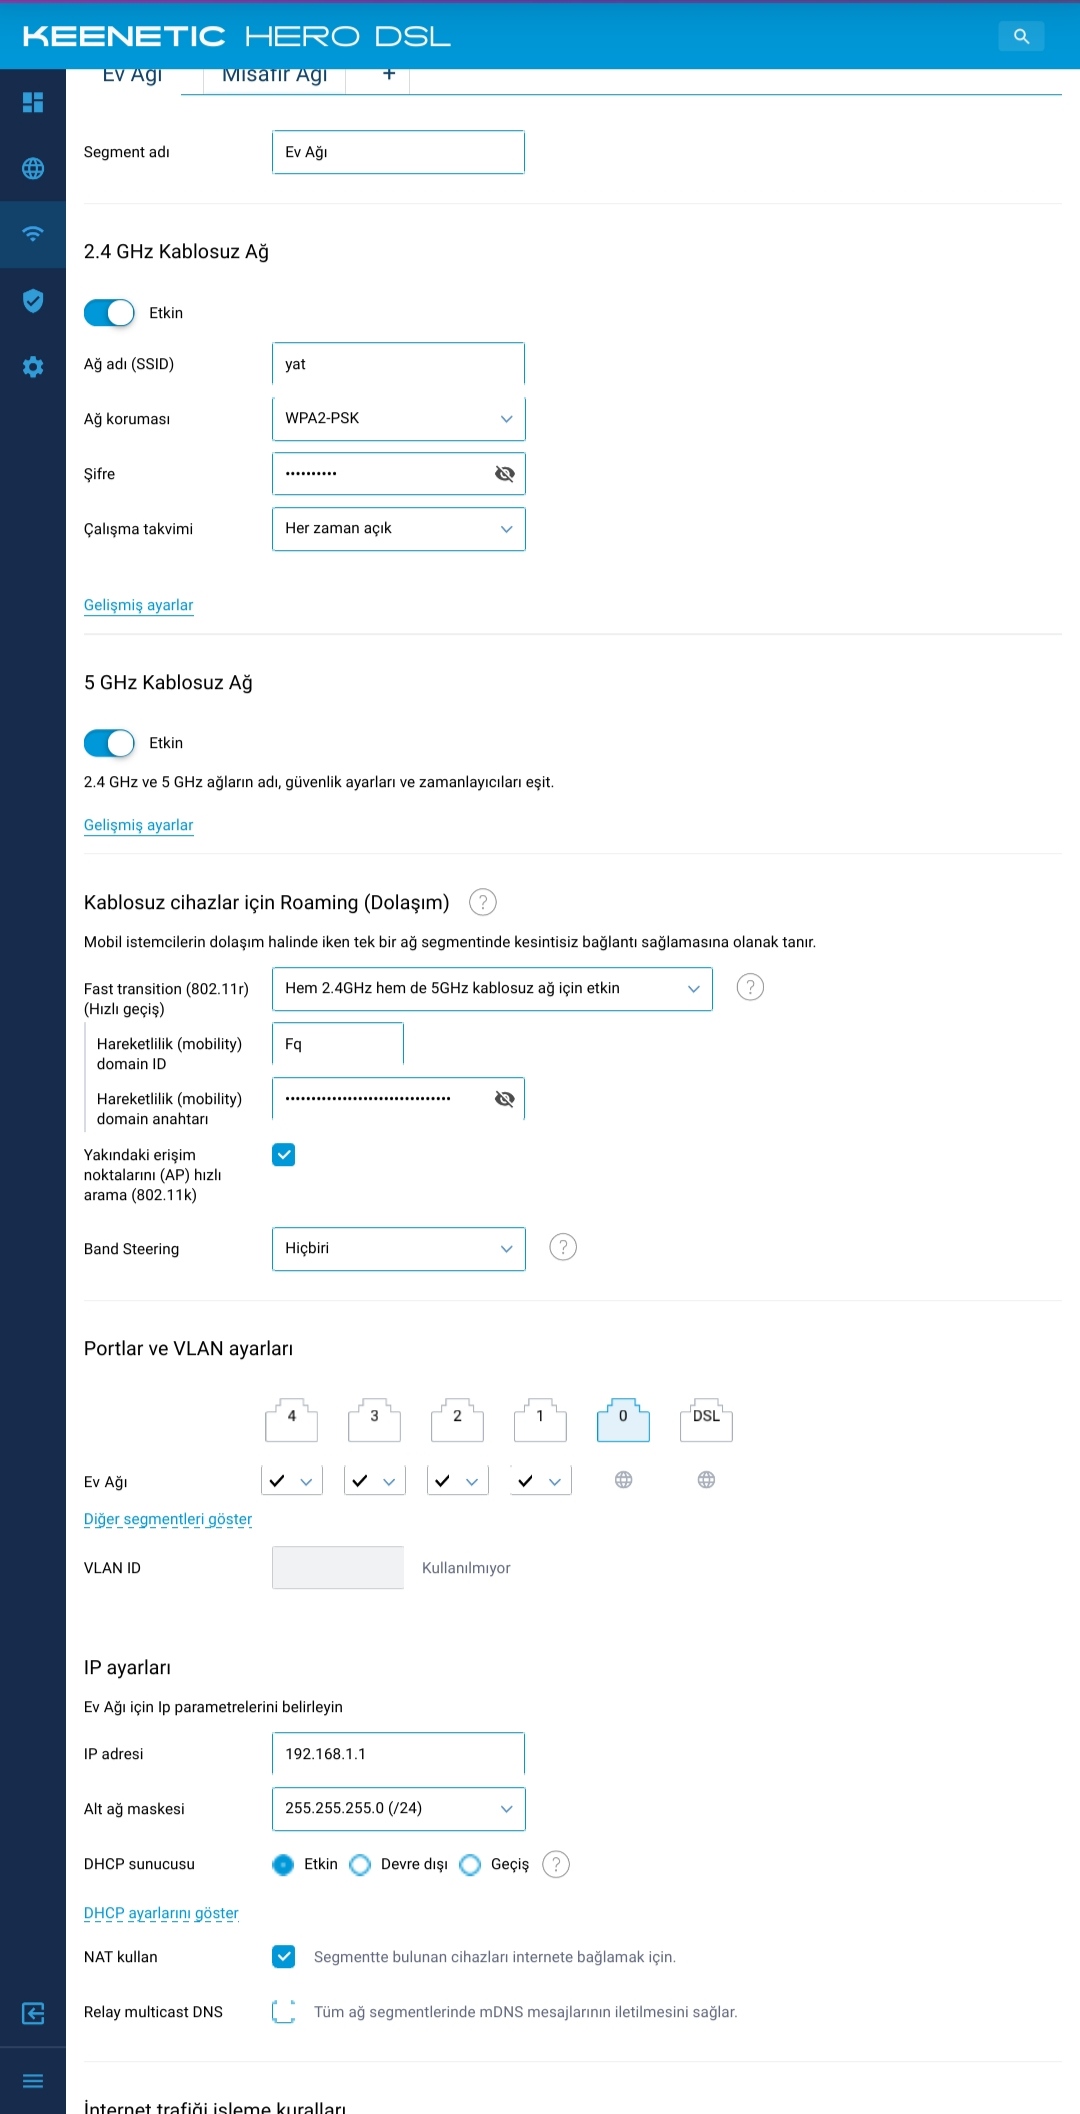Click the Ağ adı (SSID) input field
The image size is (1080, 2114).
(399, 364)
